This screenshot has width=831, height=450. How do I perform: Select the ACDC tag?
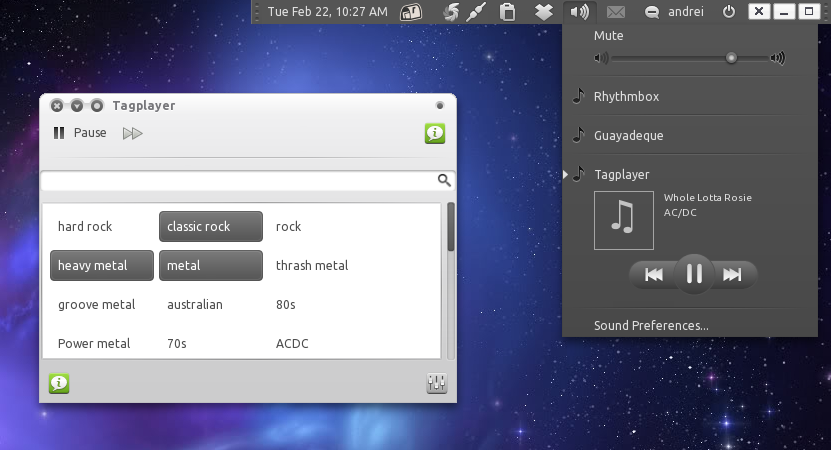coord(292,343)
